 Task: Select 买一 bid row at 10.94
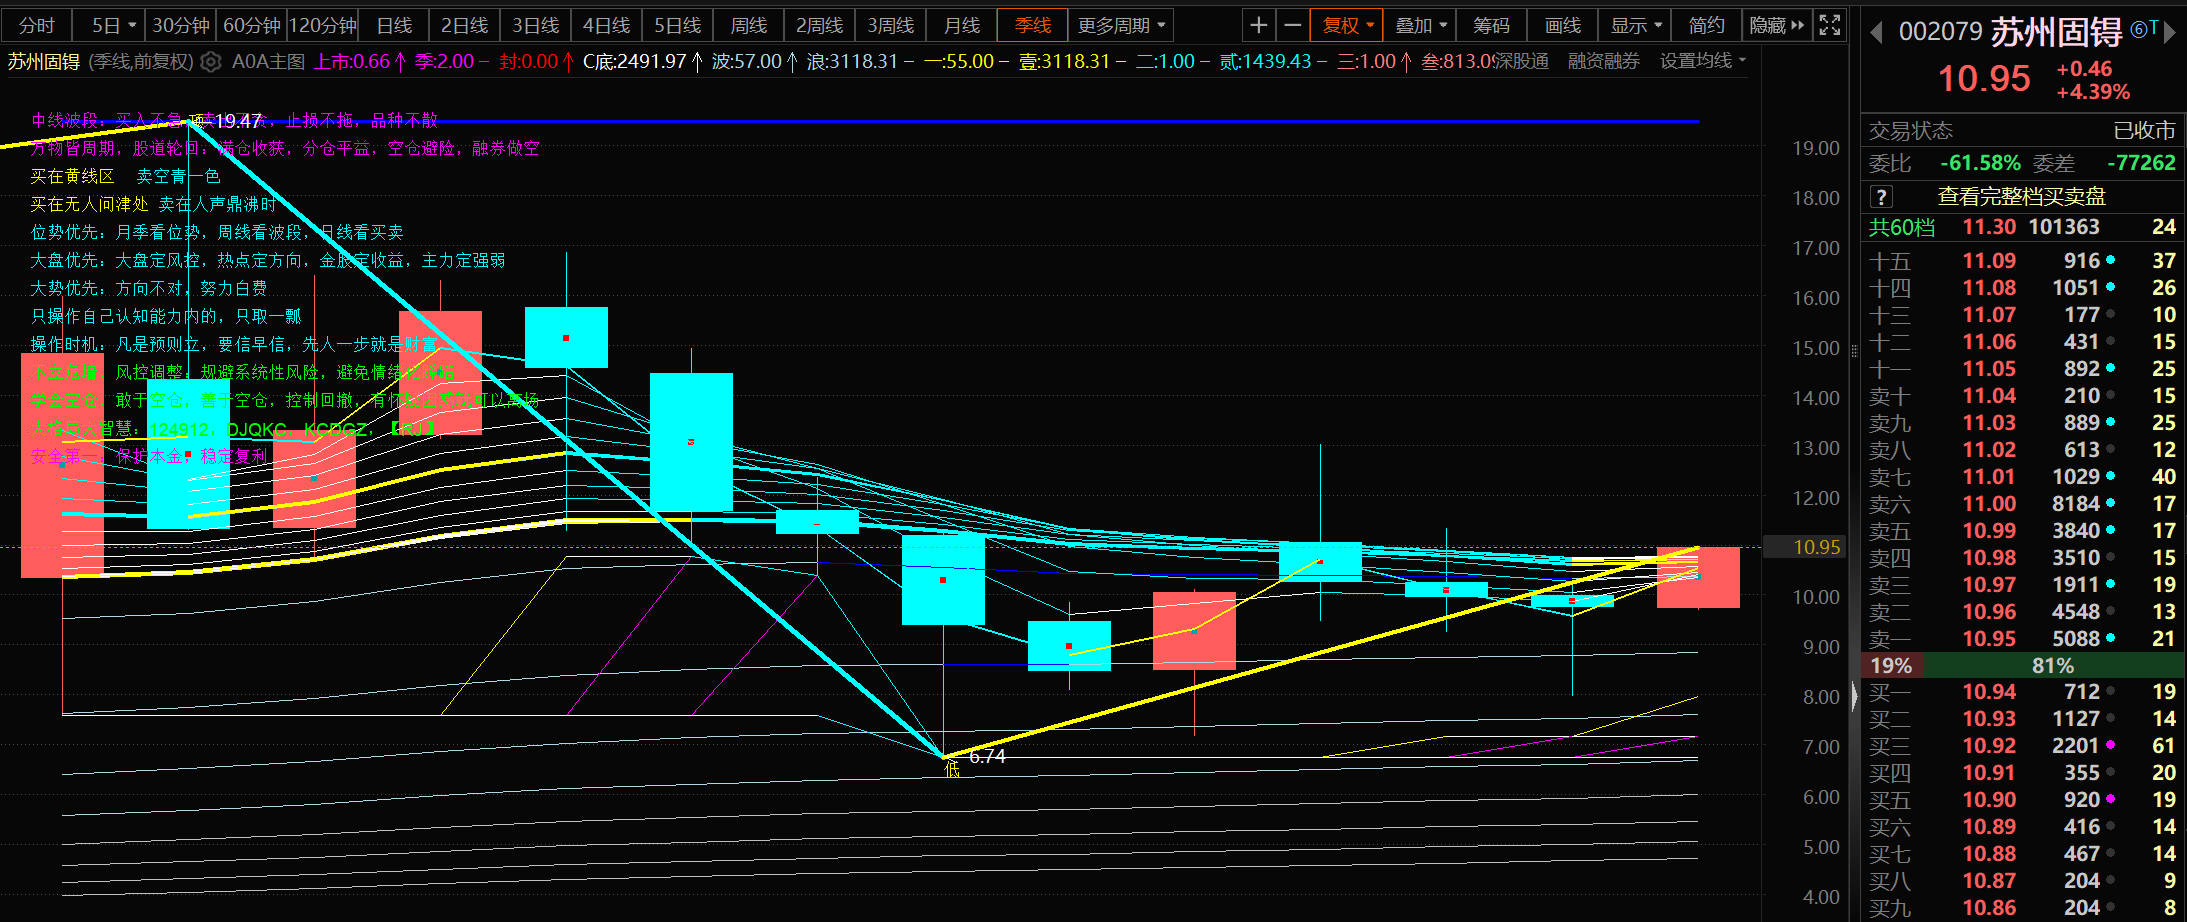pyautogui.click(x=2023, y=692)
